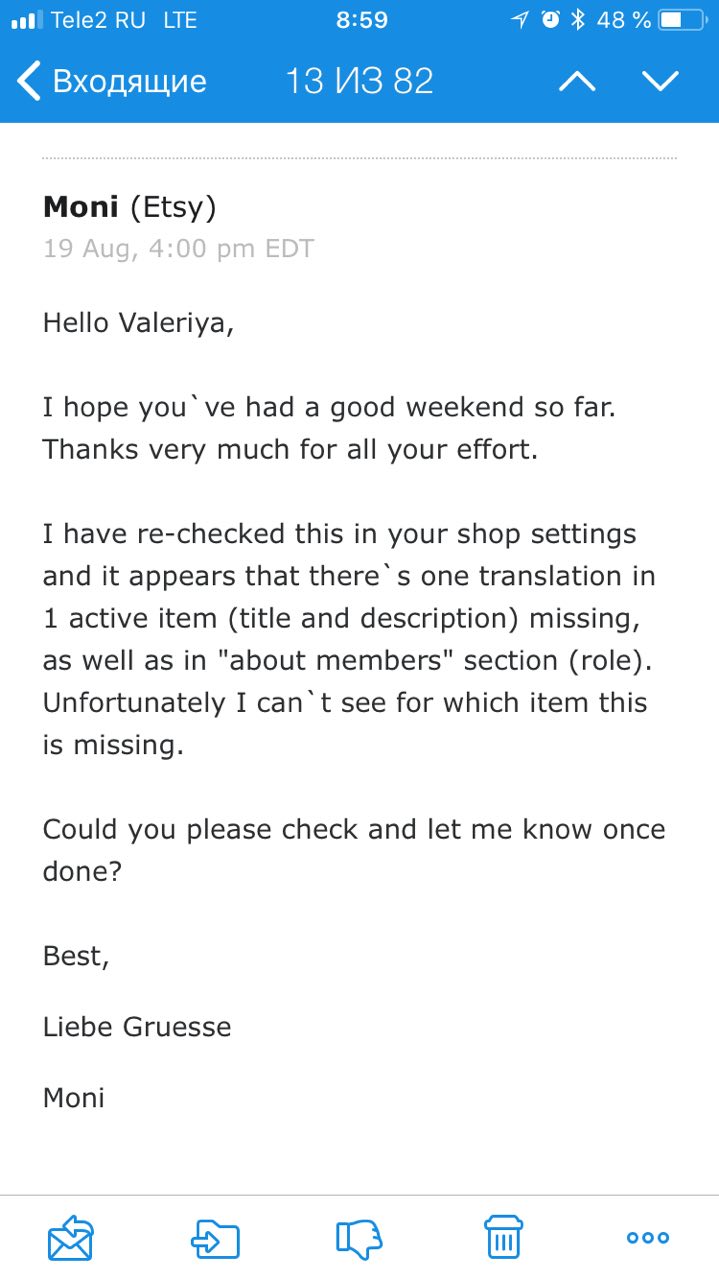Tap the Hello Valeriya greeting line
Screen dimensions: 719x1280
(x=138, y=323)
